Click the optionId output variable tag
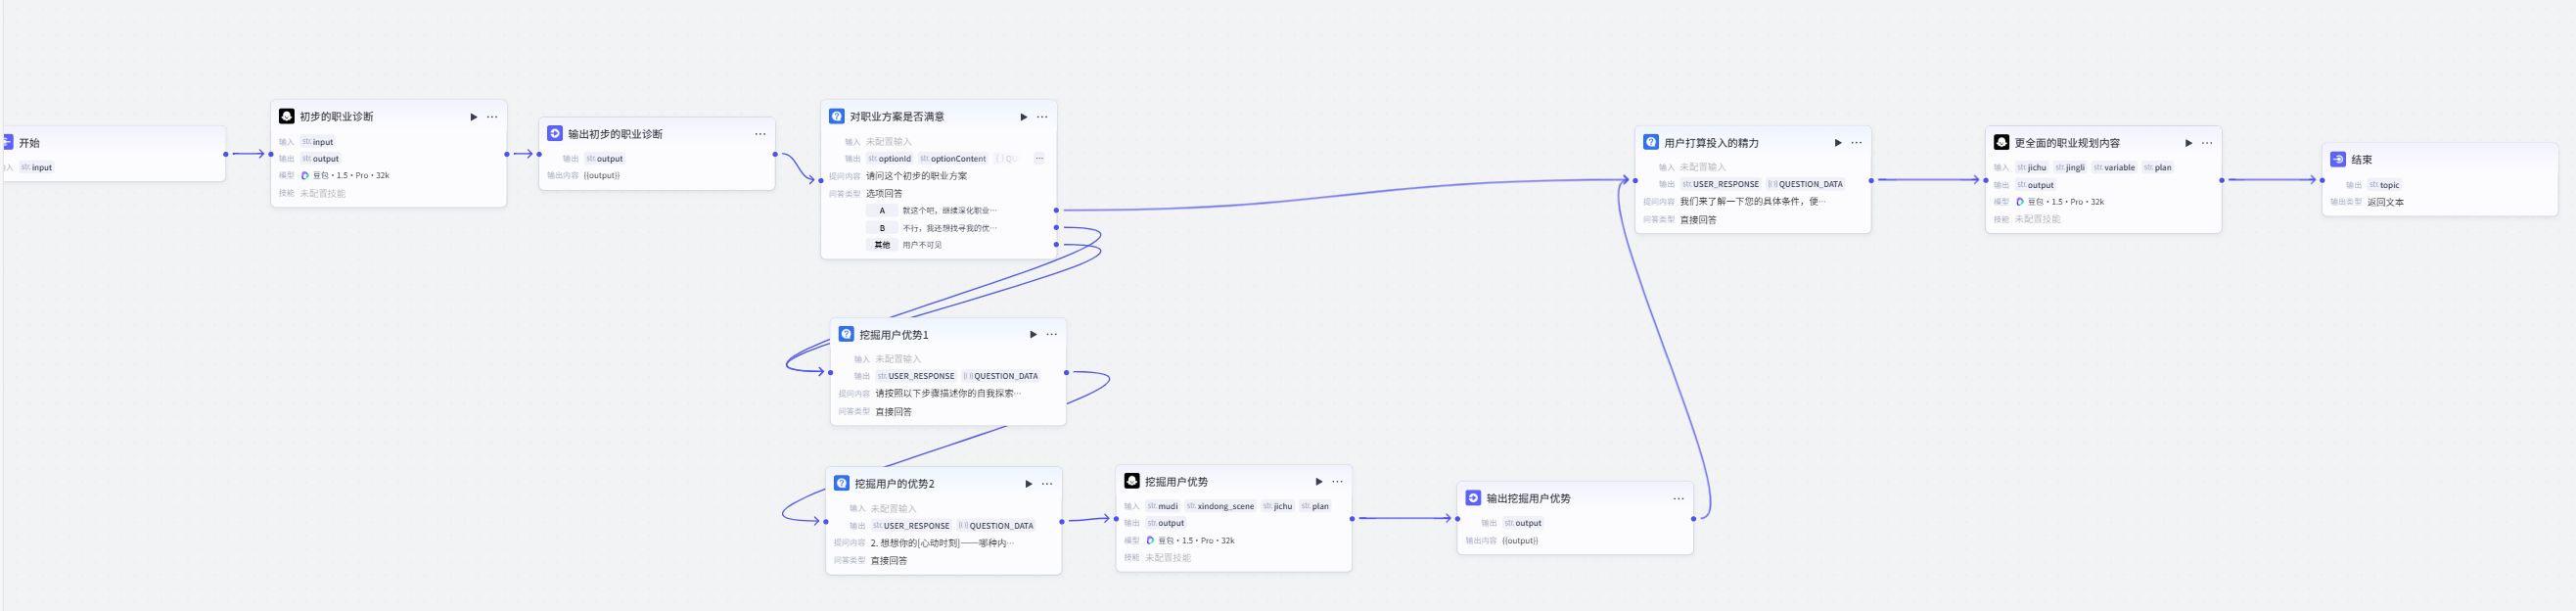 pos(890,159)
